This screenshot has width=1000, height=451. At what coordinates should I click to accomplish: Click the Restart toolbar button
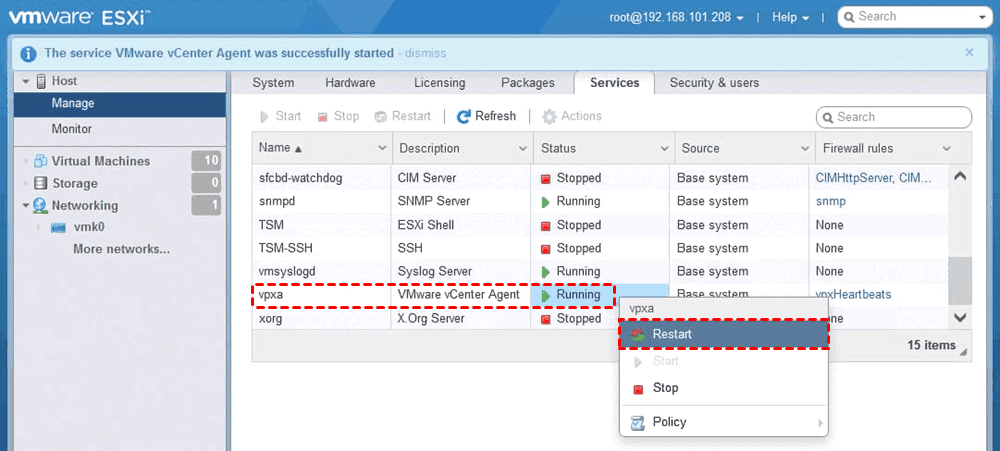tap(402, 117)
